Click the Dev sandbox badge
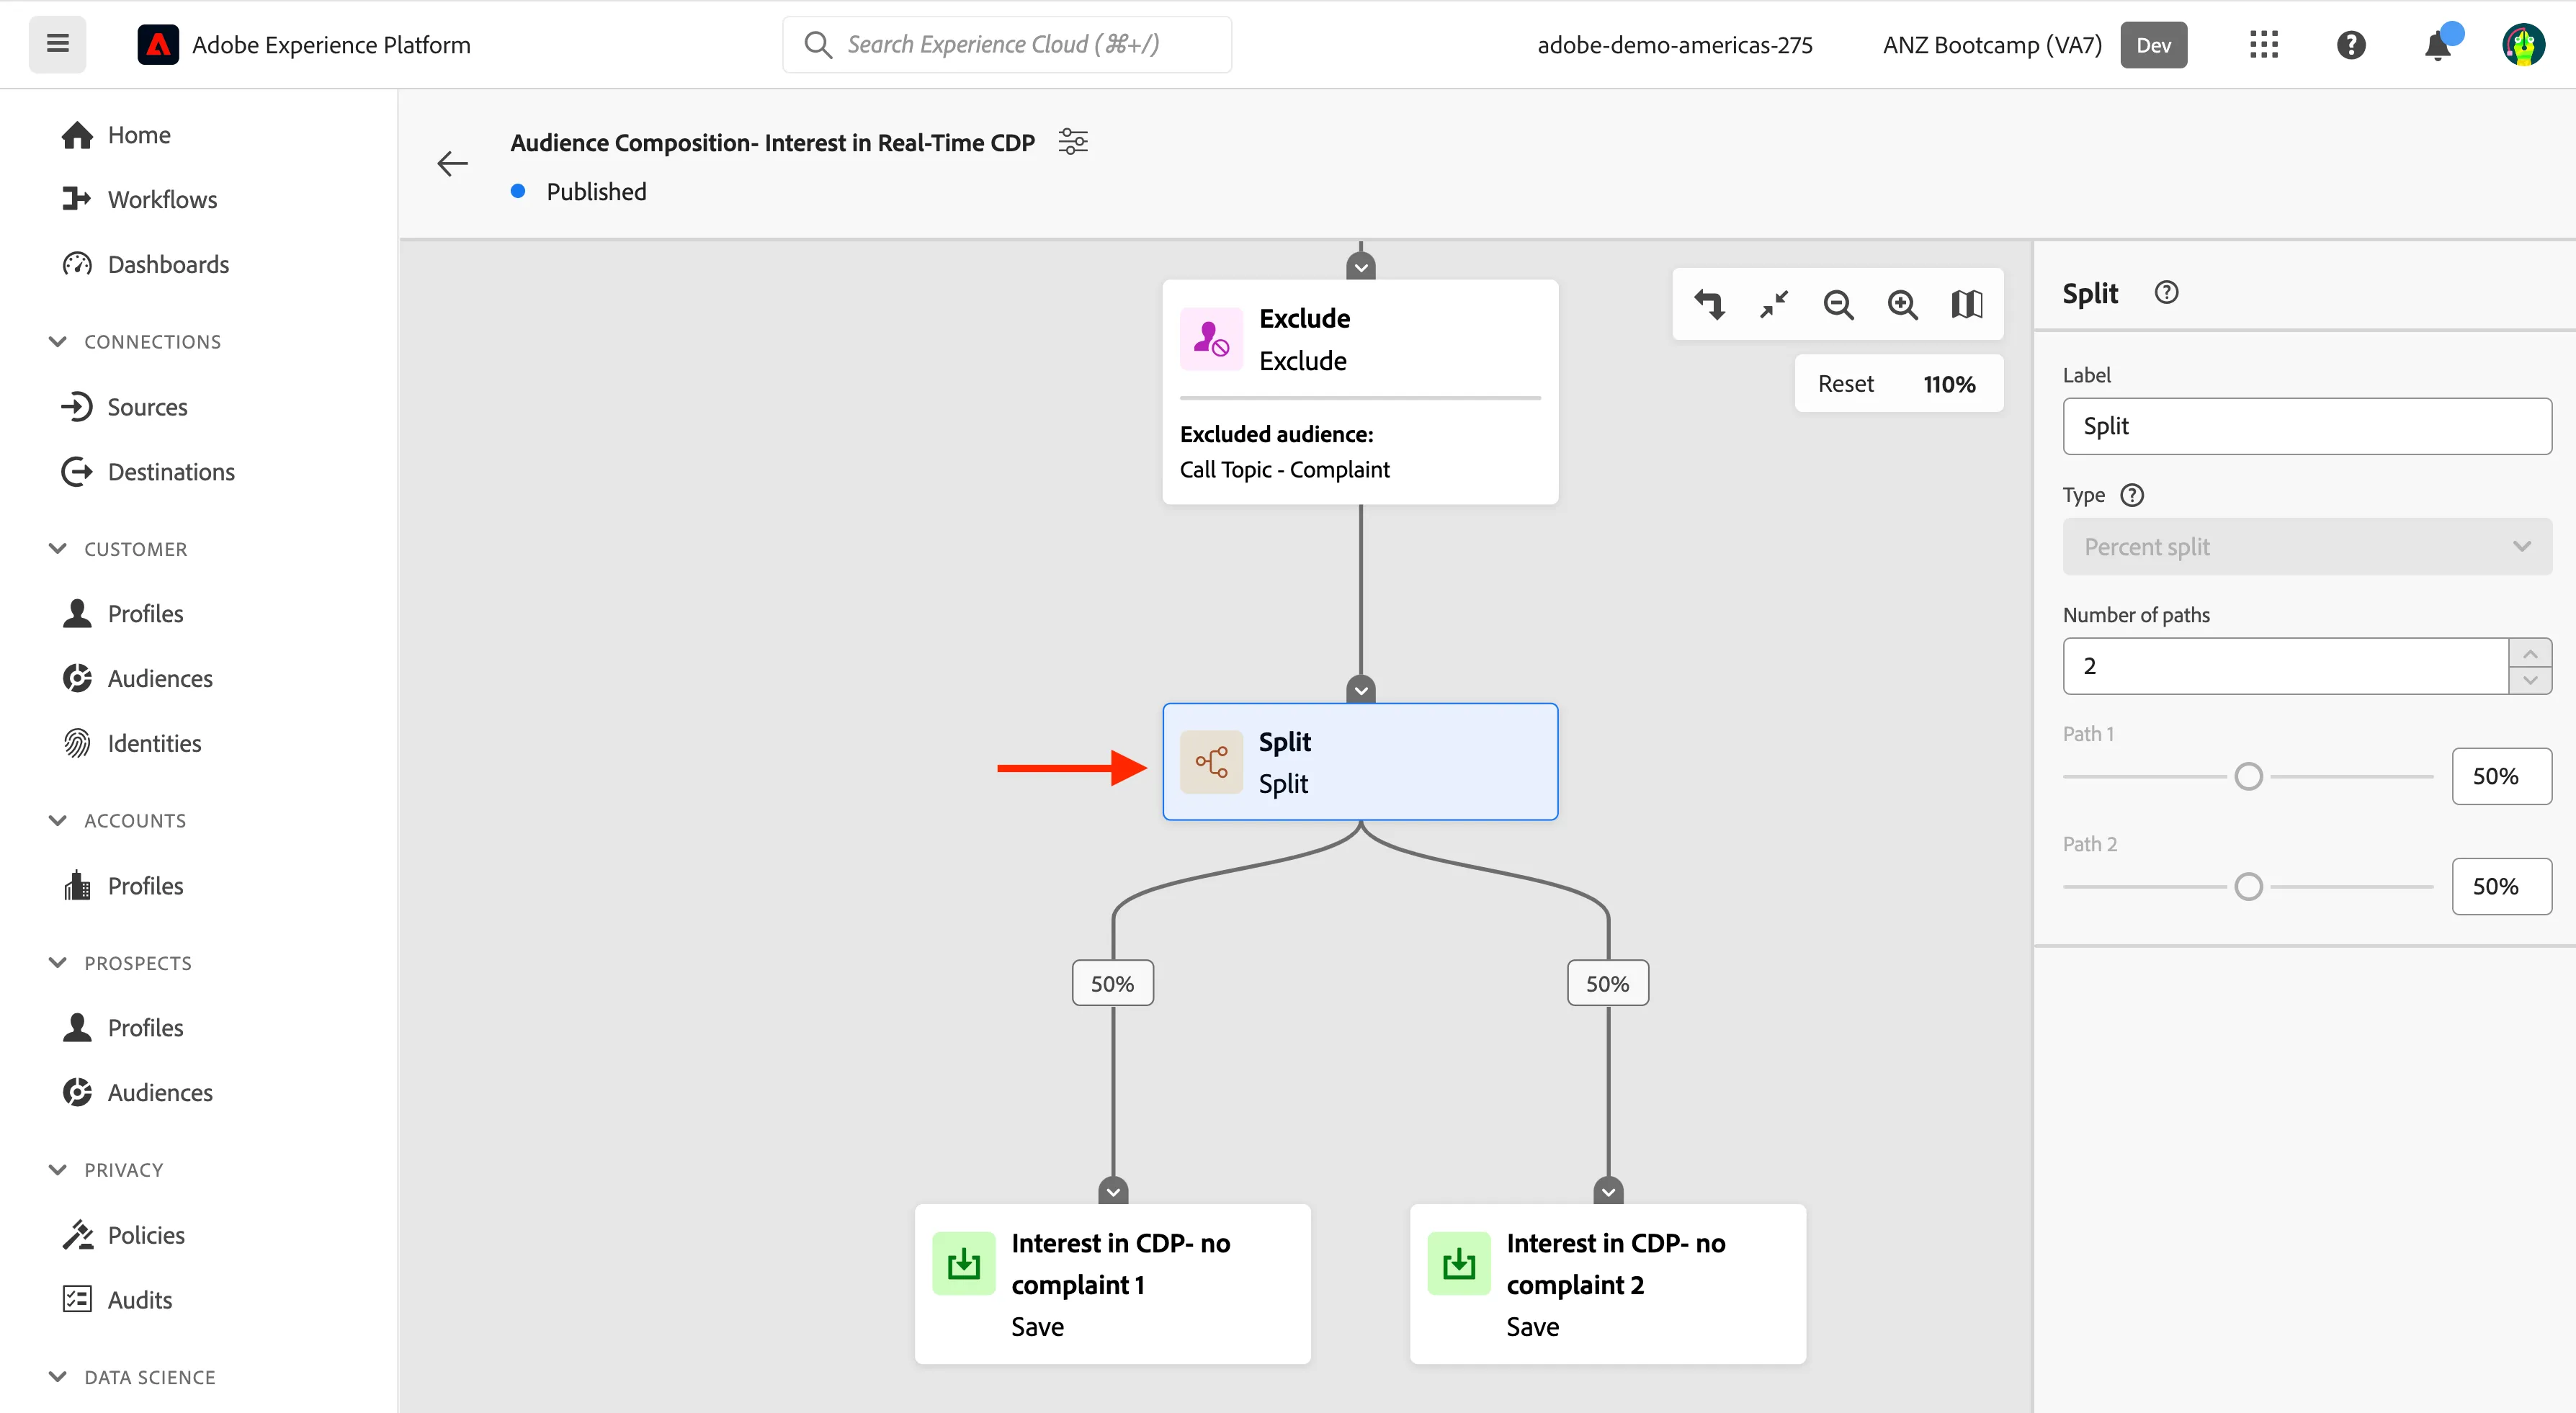Image resolution: width=2576 pixels, height=1413 pixels. click(x=2153, y=45)
